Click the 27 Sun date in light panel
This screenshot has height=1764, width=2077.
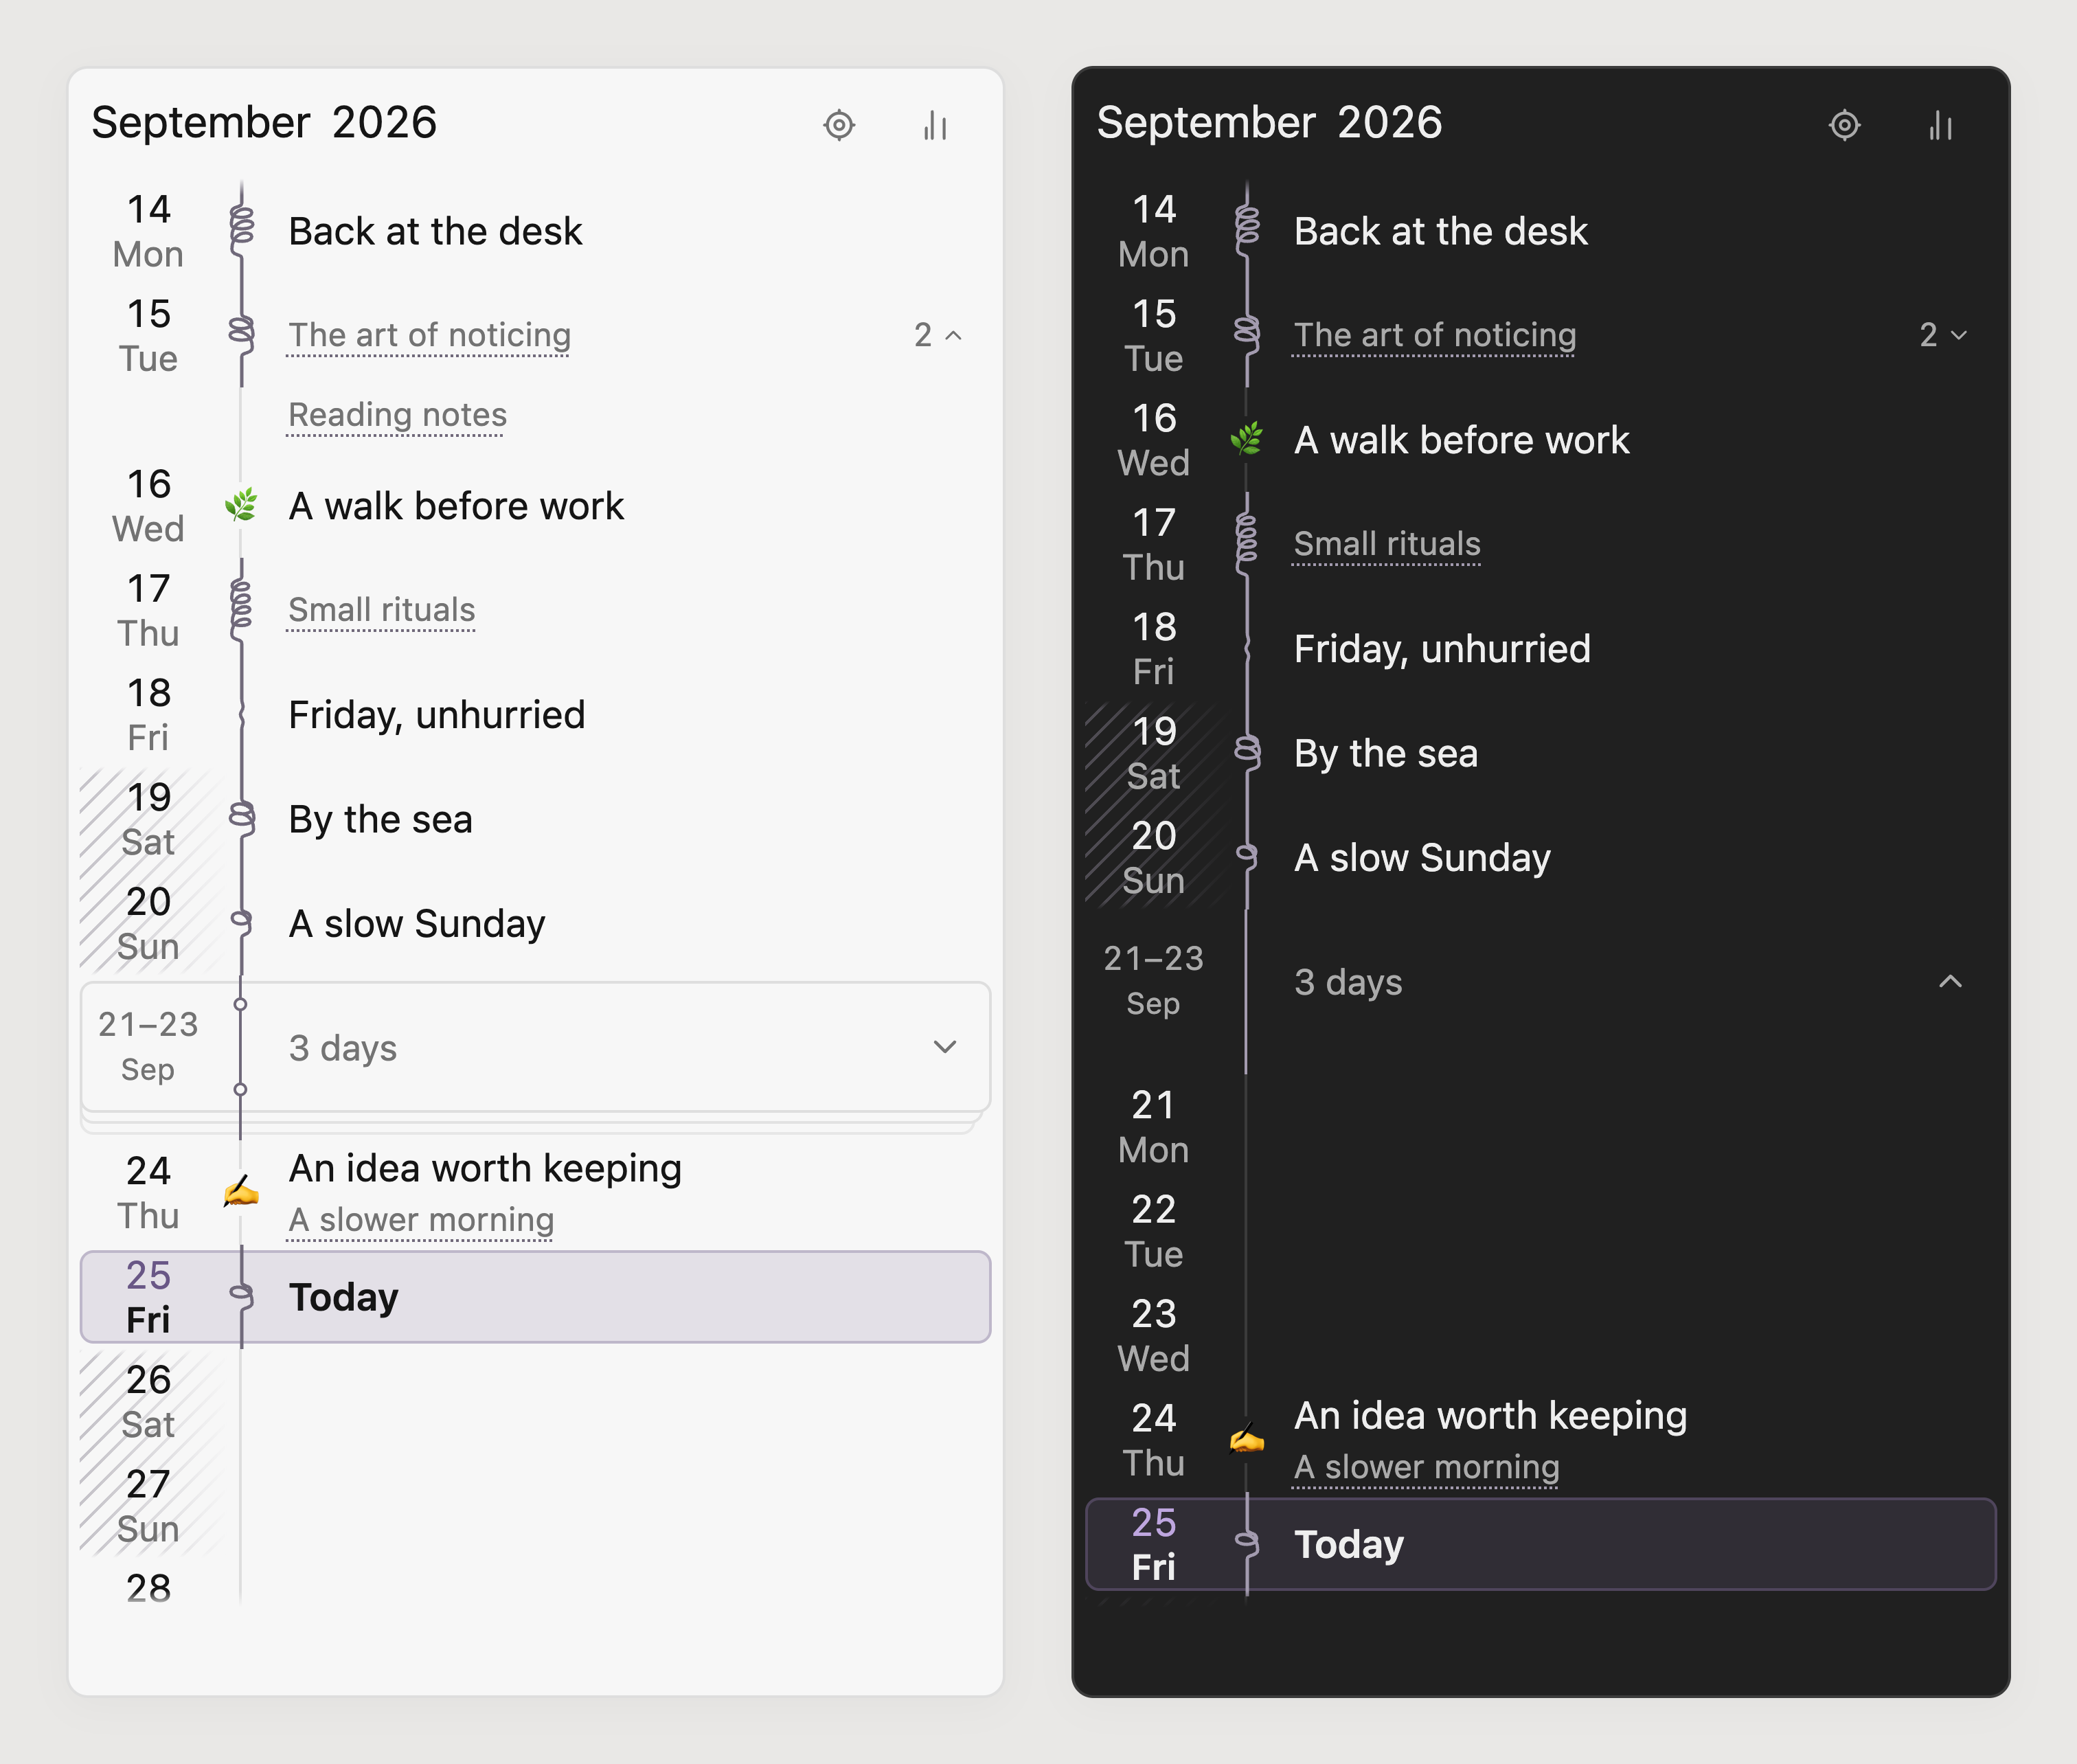click(x=148, y=1506)
